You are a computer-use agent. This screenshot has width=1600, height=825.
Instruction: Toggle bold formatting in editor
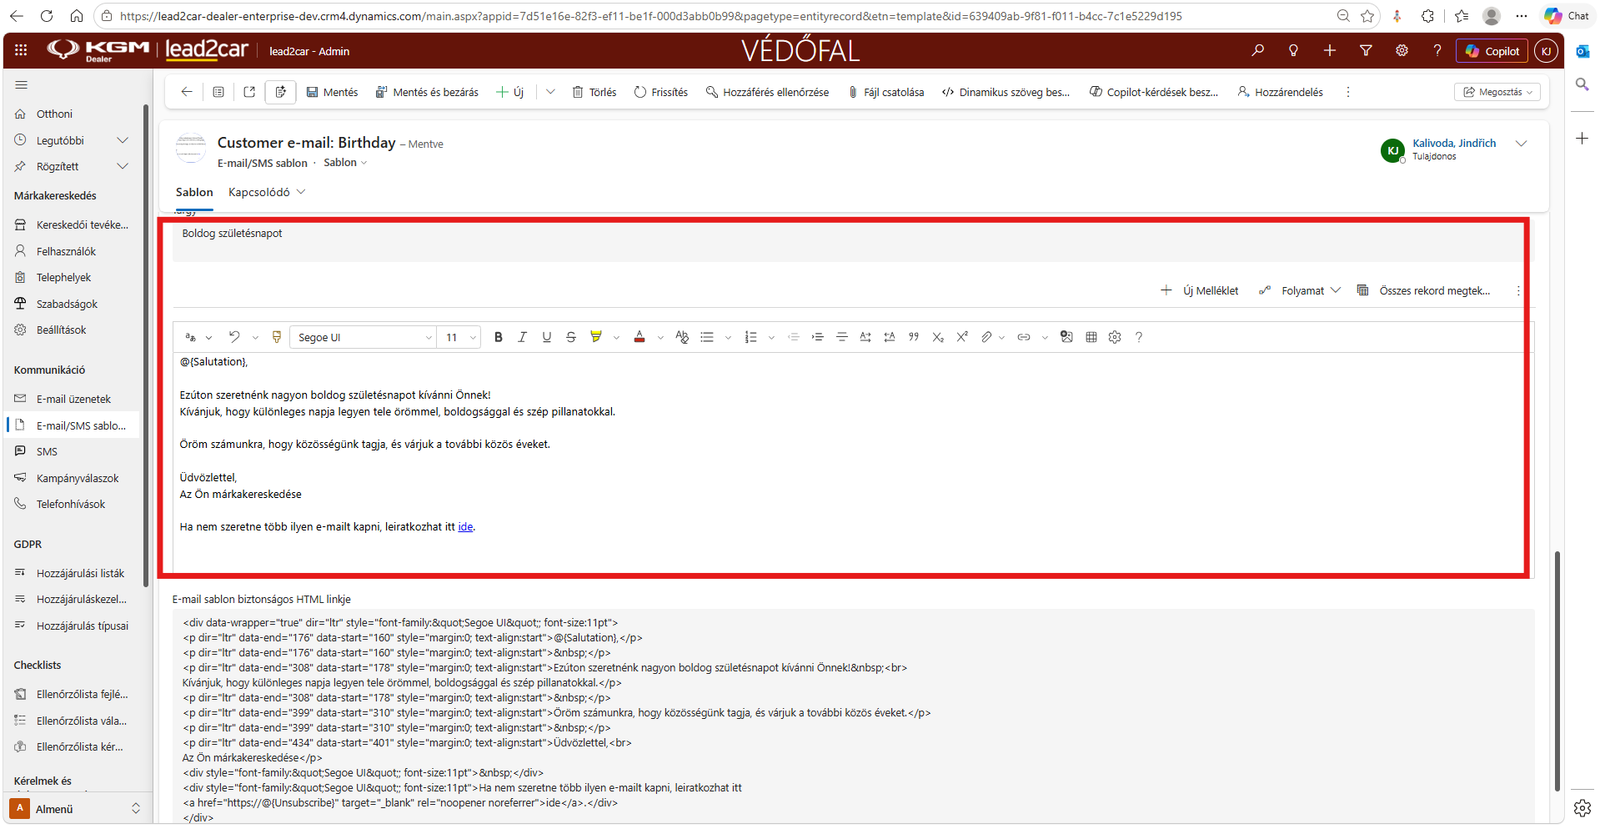click(498, 337)
